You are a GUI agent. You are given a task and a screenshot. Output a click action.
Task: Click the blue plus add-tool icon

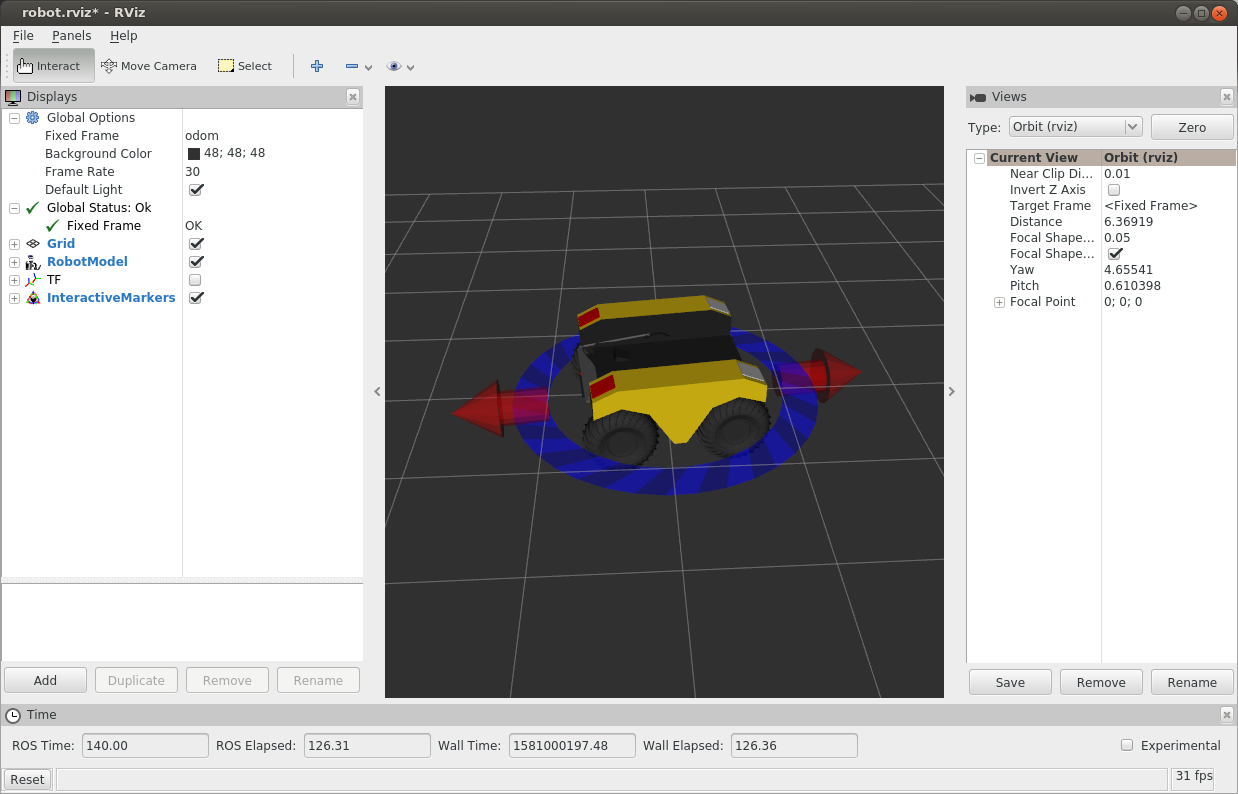(x=317, y=66)
